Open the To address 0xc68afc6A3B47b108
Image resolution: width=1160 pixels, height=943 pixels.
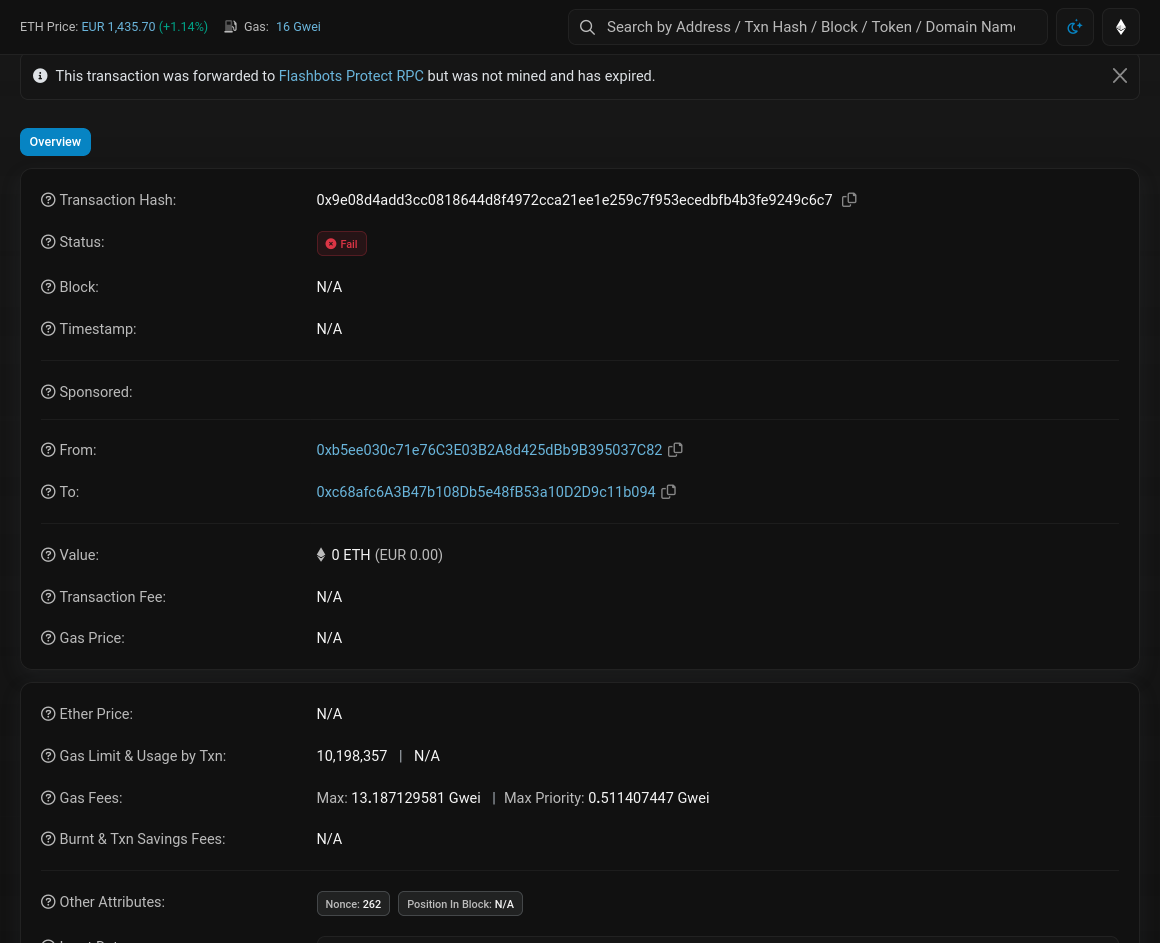[x=485, y=492]
